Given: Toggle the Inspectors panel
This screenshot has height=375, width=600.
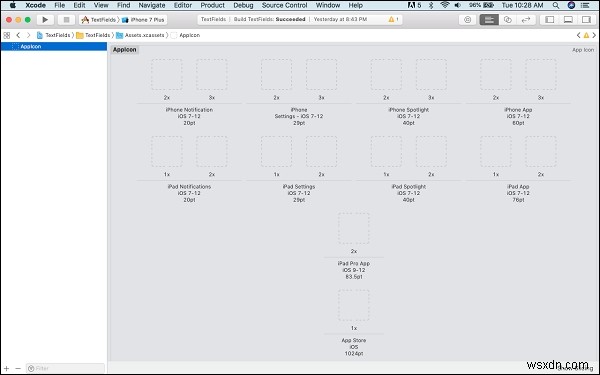Looking at the screenshot, I should tap(586, 20).
